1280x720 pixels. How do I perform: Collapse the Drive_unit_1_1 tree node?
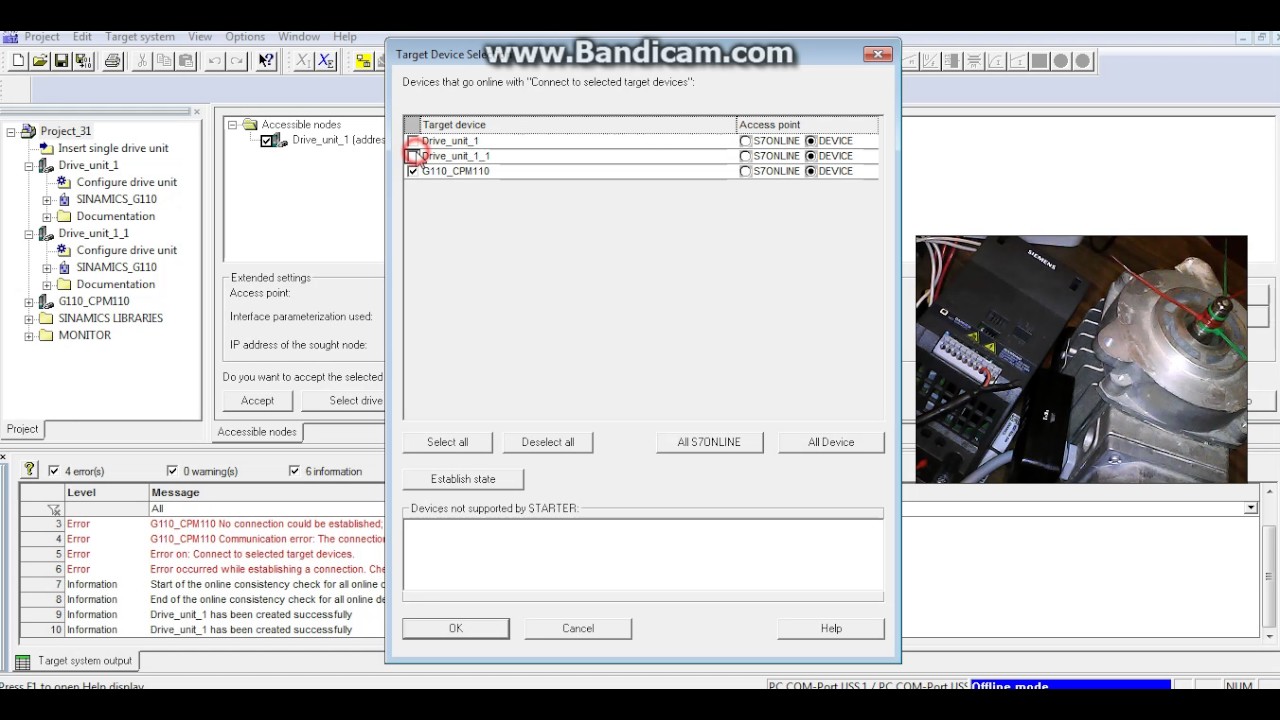click(29, 233)
